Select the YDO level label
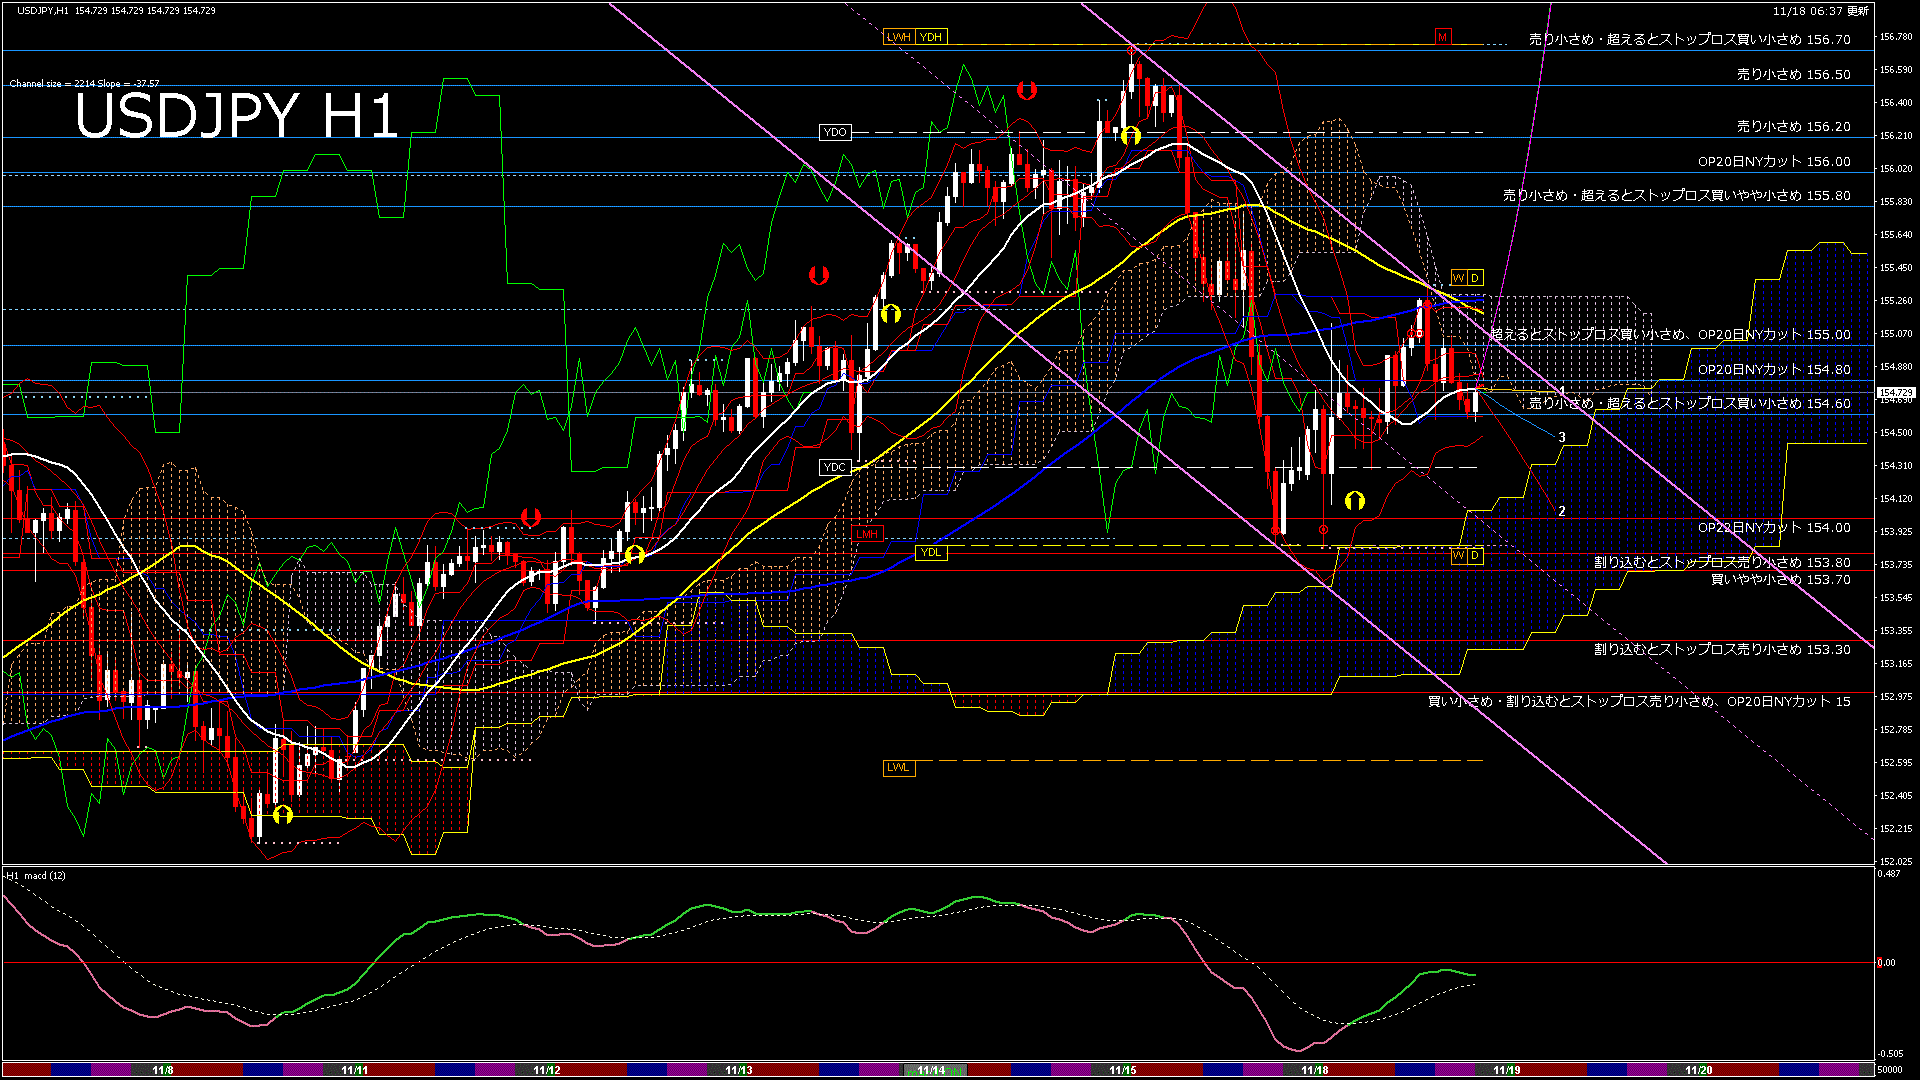The image size is (1920, 1080). pyautogui.click(x=834, y=132)
